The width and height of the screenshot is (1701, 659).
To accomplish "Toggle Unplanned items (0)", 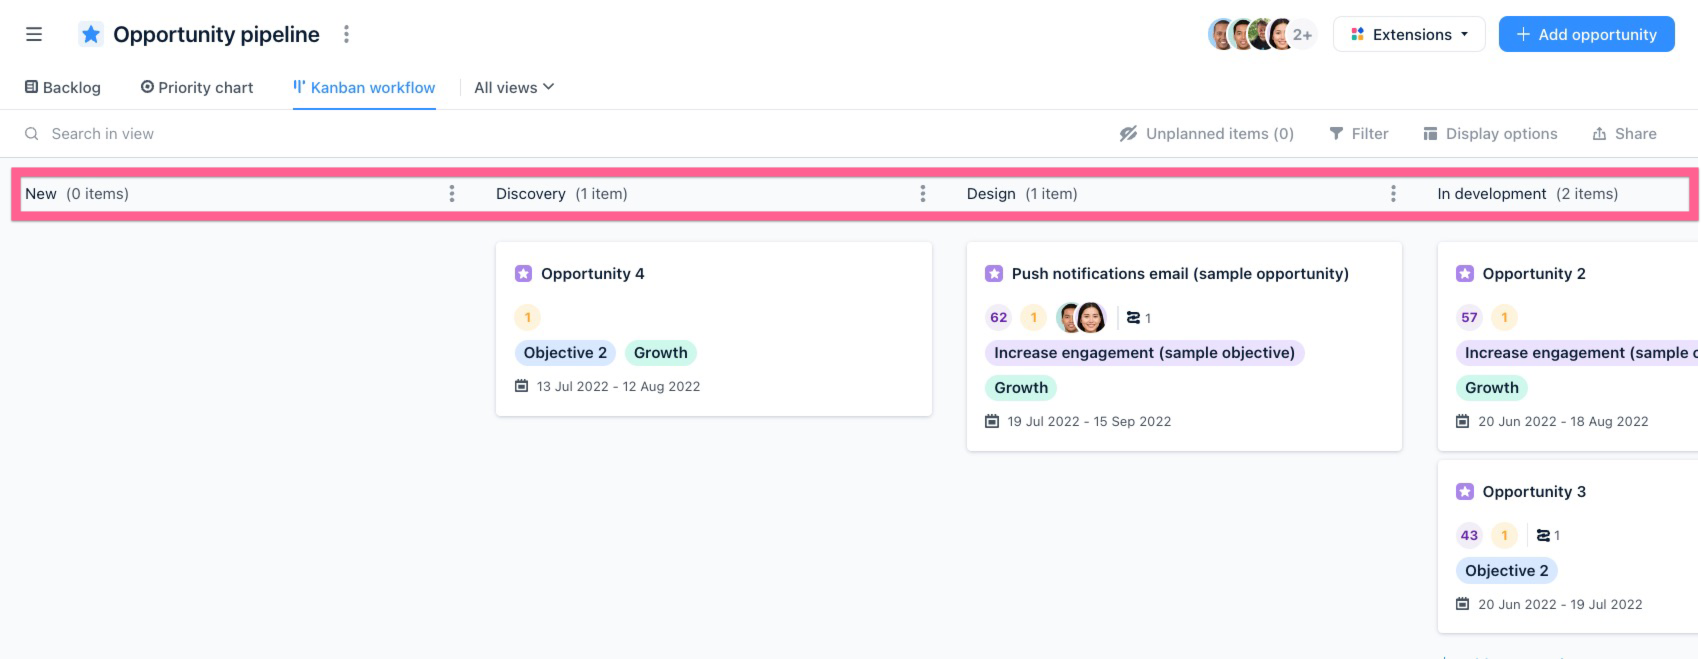I will point(1207,134).
